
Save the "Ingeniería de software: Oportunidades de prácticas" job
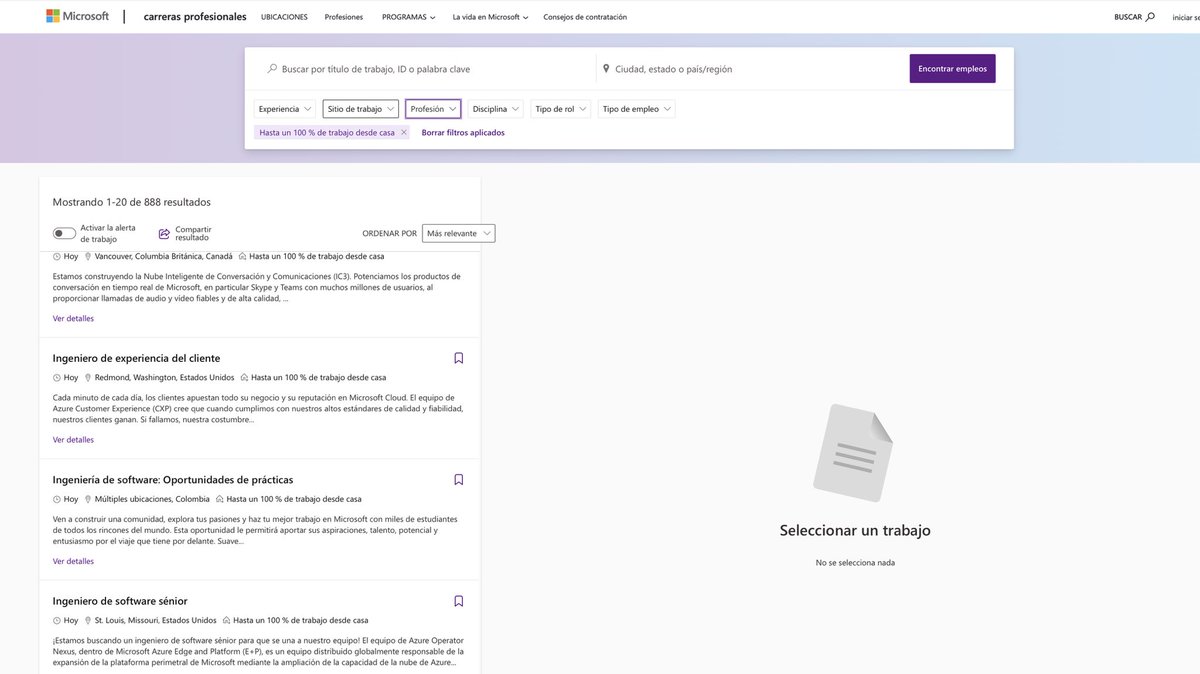click(458, 478)
